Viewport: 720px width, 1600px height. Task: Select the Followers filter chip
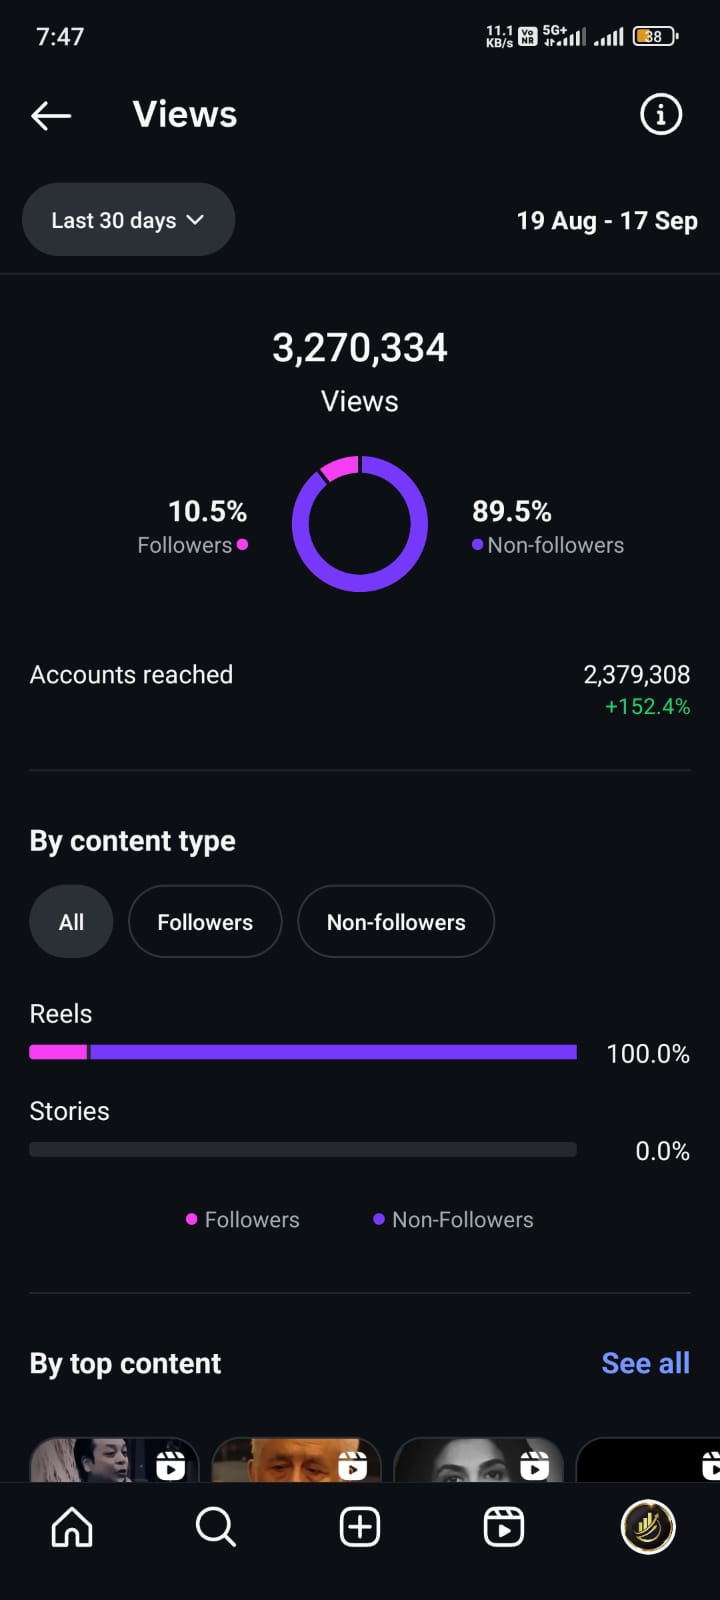(x=205, y=922)
